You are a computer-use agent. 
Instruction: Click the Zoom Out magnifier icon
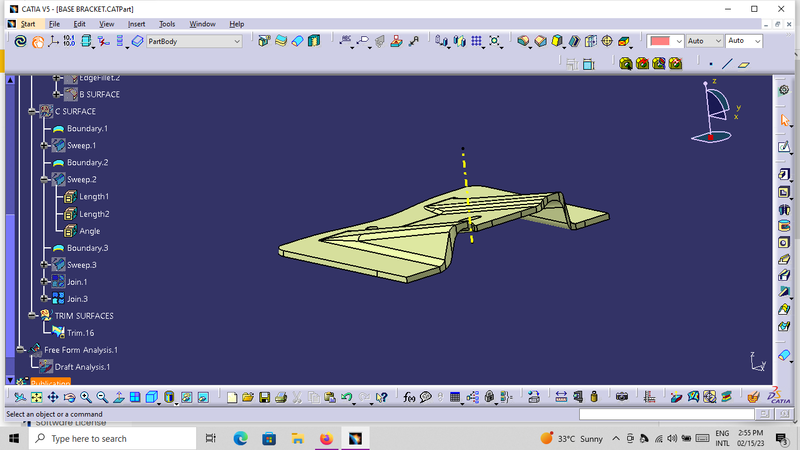tap(102, 397)
